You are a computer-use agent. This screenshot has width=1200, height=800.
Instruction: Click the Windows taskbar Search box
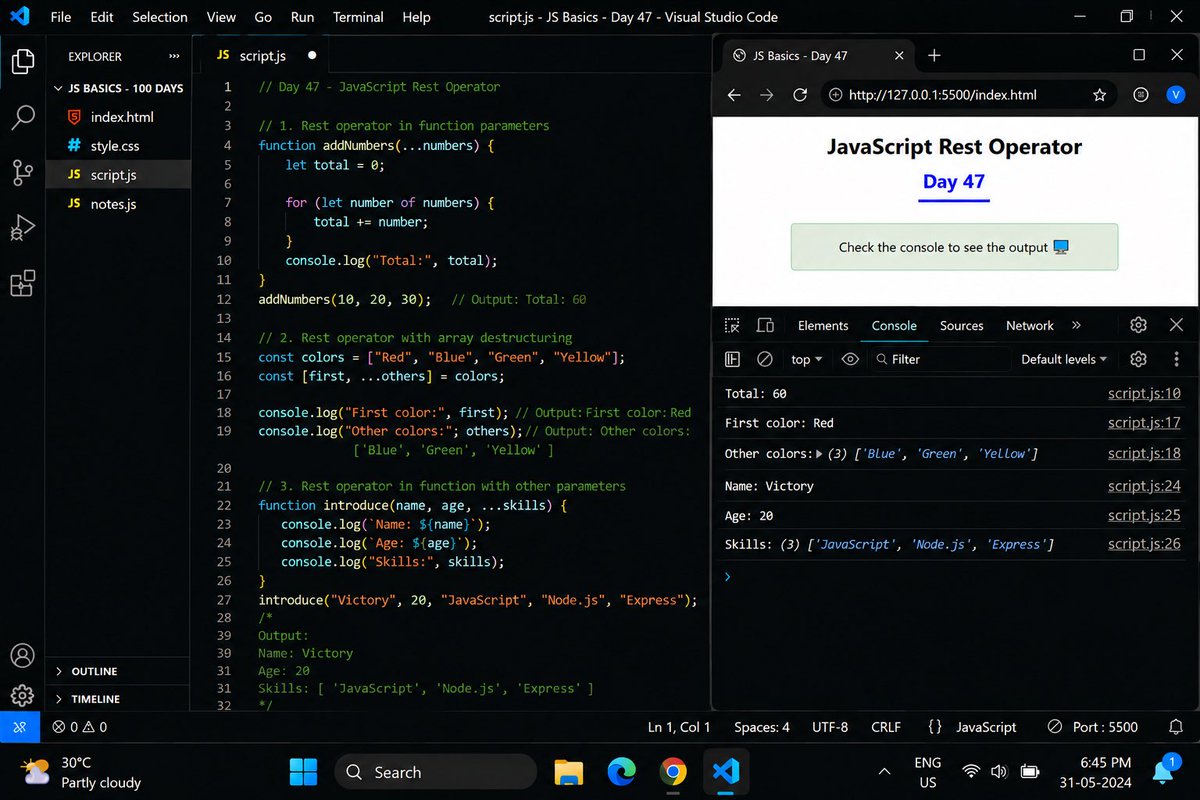pos(434,772)
